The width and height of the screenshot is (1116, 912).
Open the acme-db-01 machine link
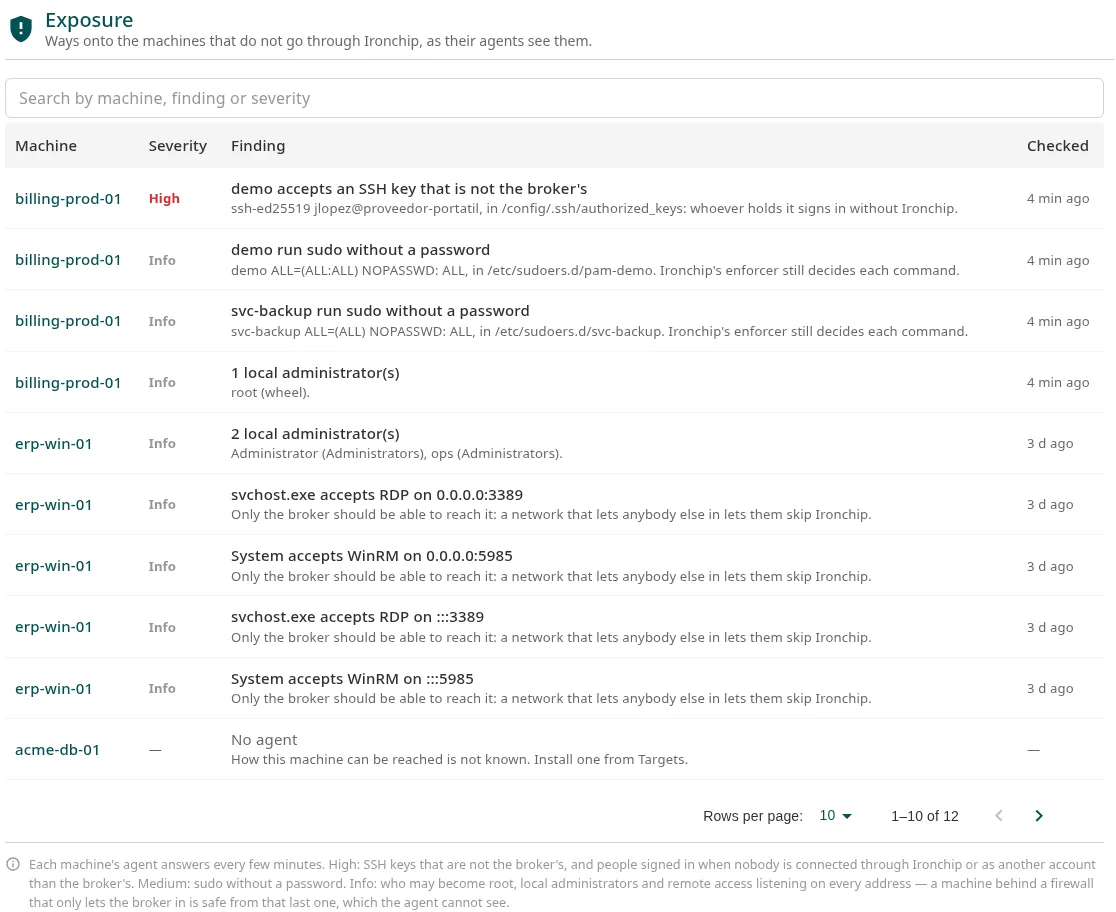[x=58, y=750]
